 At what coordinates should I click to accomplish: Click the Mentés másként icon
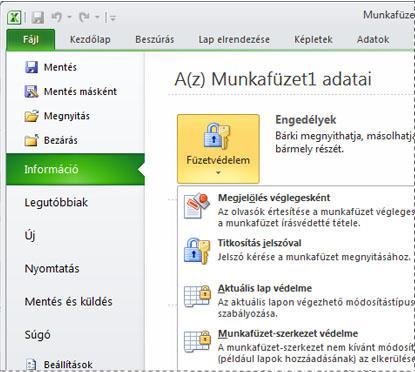(32, 91)
